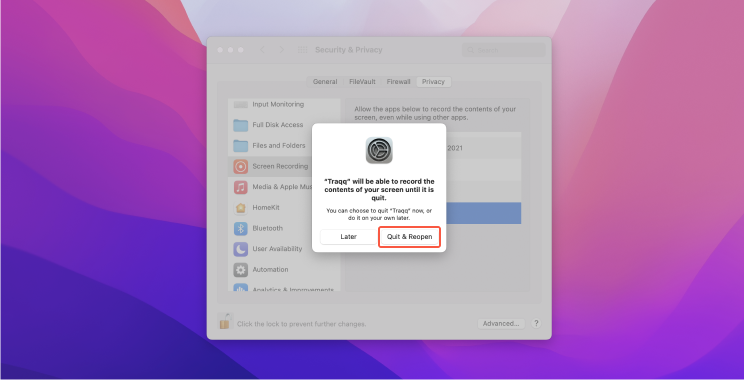Select the Files and Folders icon
Viewport: 744px width, 380px height.
241,146
